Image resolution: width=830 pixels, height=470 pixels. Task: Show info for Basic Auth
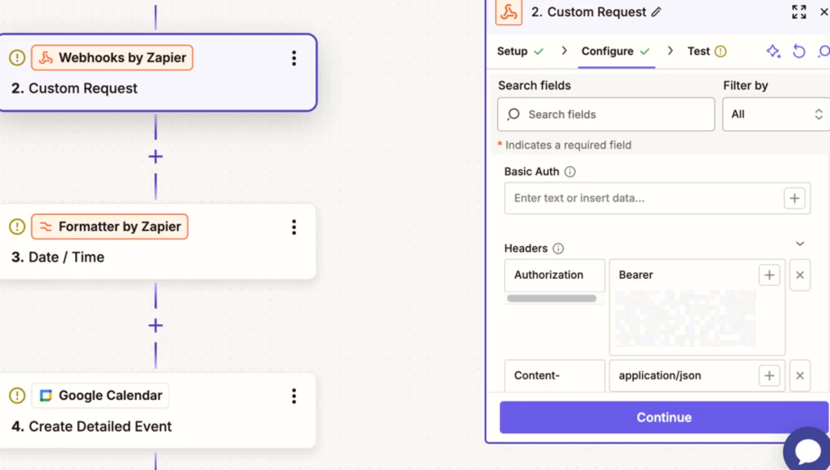(x=570, y=171)
